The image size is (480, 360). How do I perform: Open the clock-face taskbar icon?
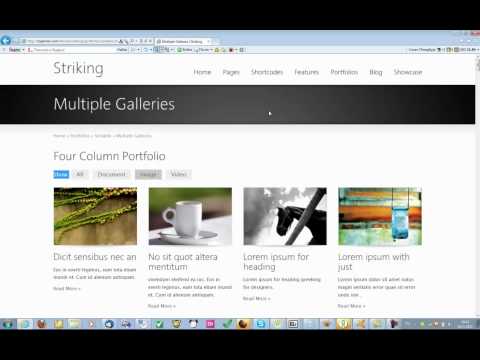point(193,324)
